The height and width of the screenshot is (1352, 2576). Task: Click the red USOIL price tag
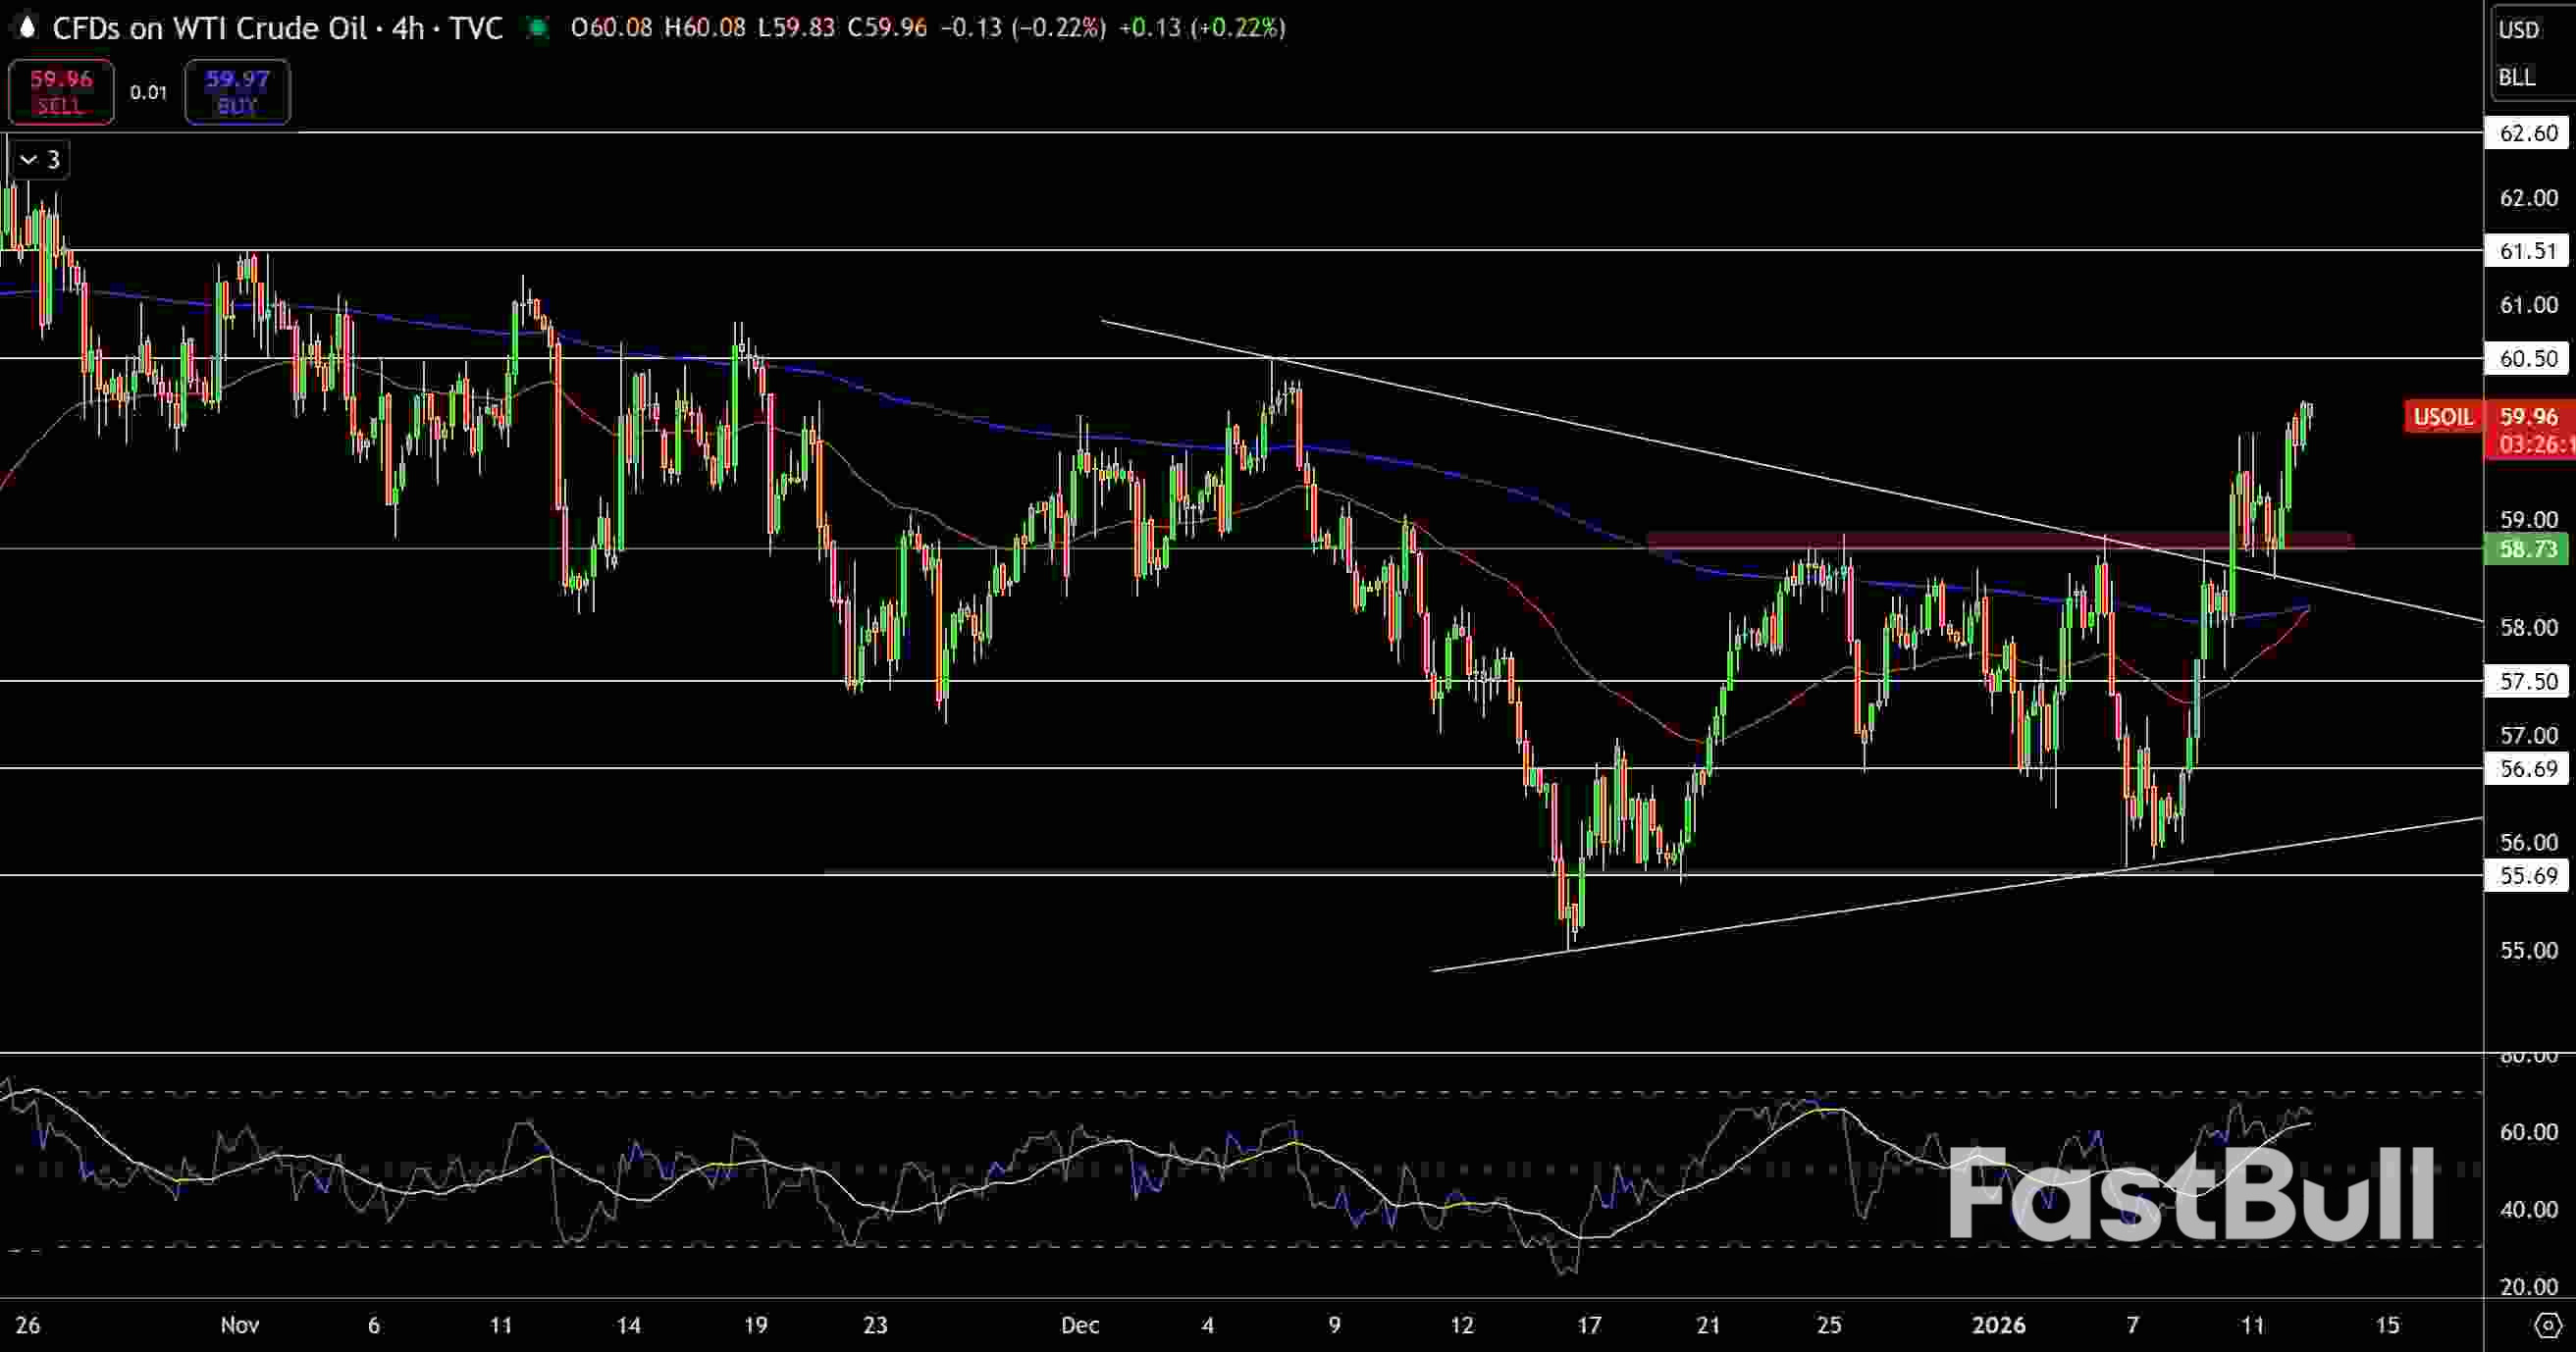coord(2442,417)
